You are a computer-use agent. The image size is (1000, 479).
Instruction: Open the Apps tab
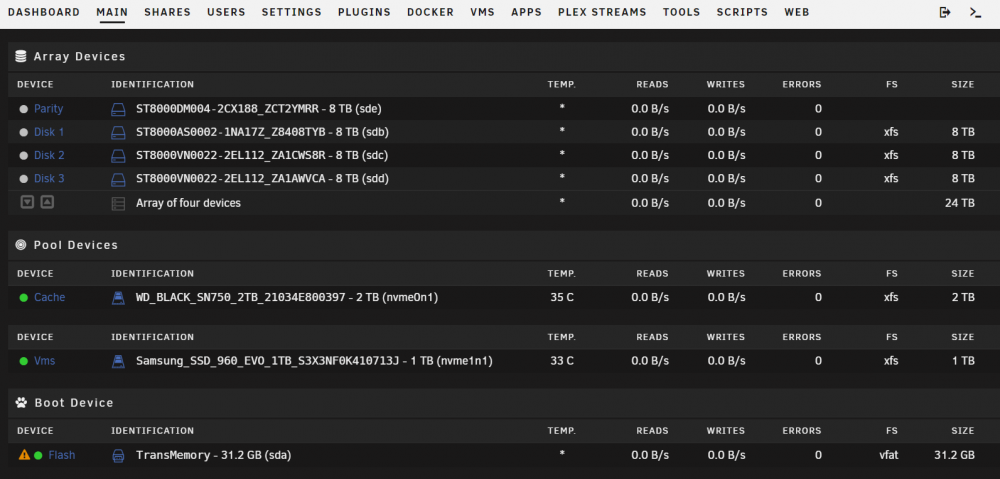[526, 12]
